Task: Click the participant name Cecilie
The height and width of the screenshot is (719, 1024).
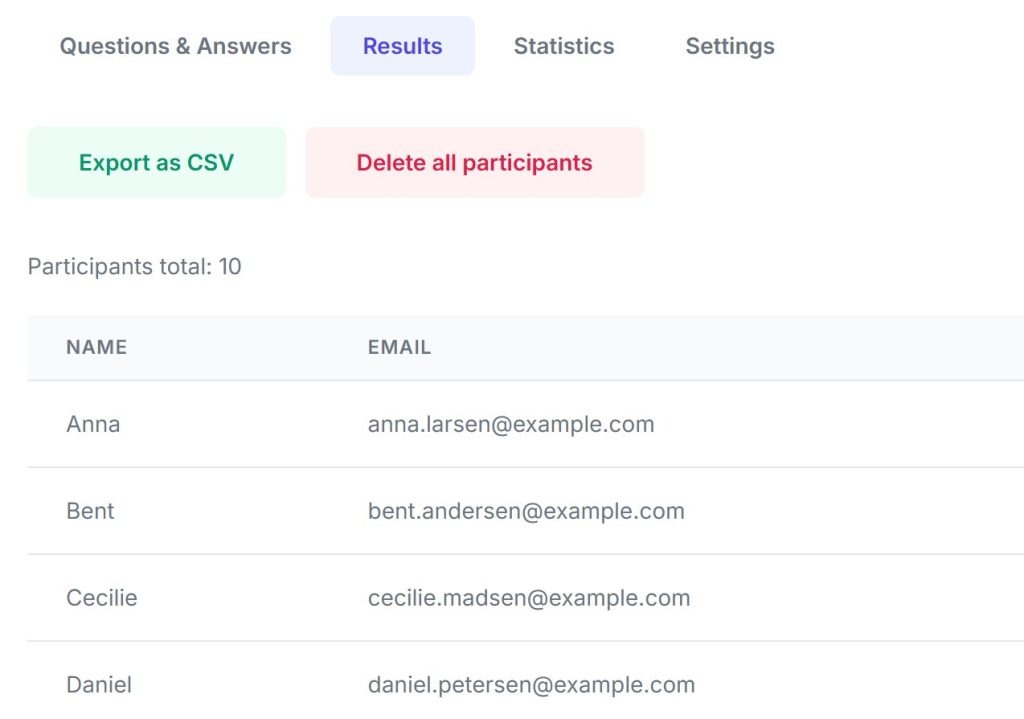Action: pyautogui.click(x=102, y=598)
